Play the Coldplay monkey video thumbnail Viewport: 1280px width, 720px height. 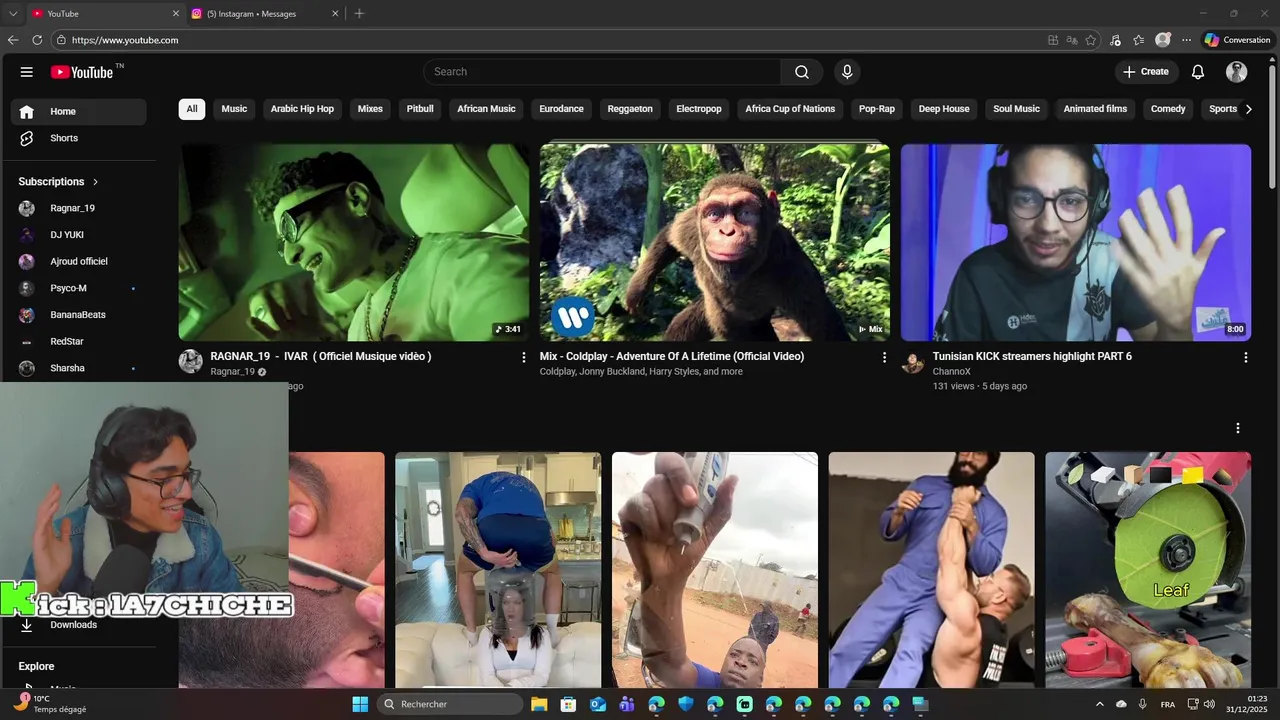click(715, 242)
